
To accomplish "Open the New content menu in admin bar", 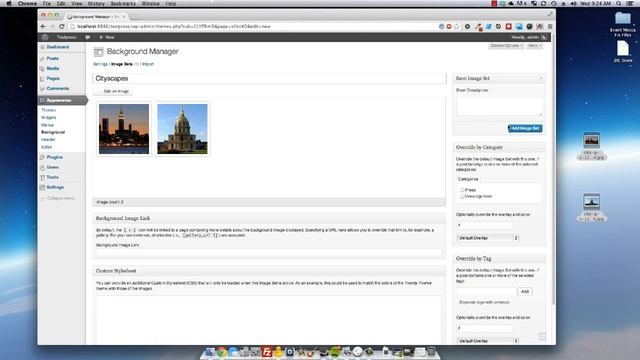I will click(107, 37).
